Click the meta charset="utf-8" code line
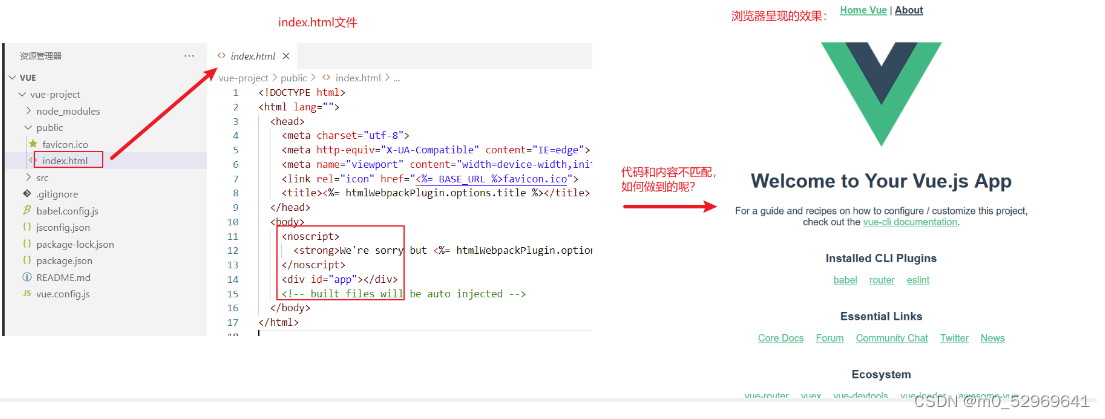This screenshot has width=1105, height=419. point(345,136)
